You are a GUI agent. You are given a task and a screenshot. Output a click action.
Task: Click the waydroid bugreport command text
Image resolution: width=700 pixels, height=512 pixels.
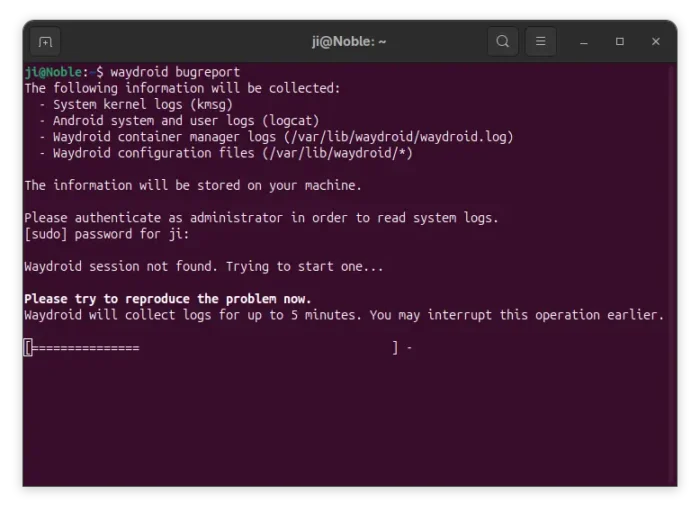175,72
